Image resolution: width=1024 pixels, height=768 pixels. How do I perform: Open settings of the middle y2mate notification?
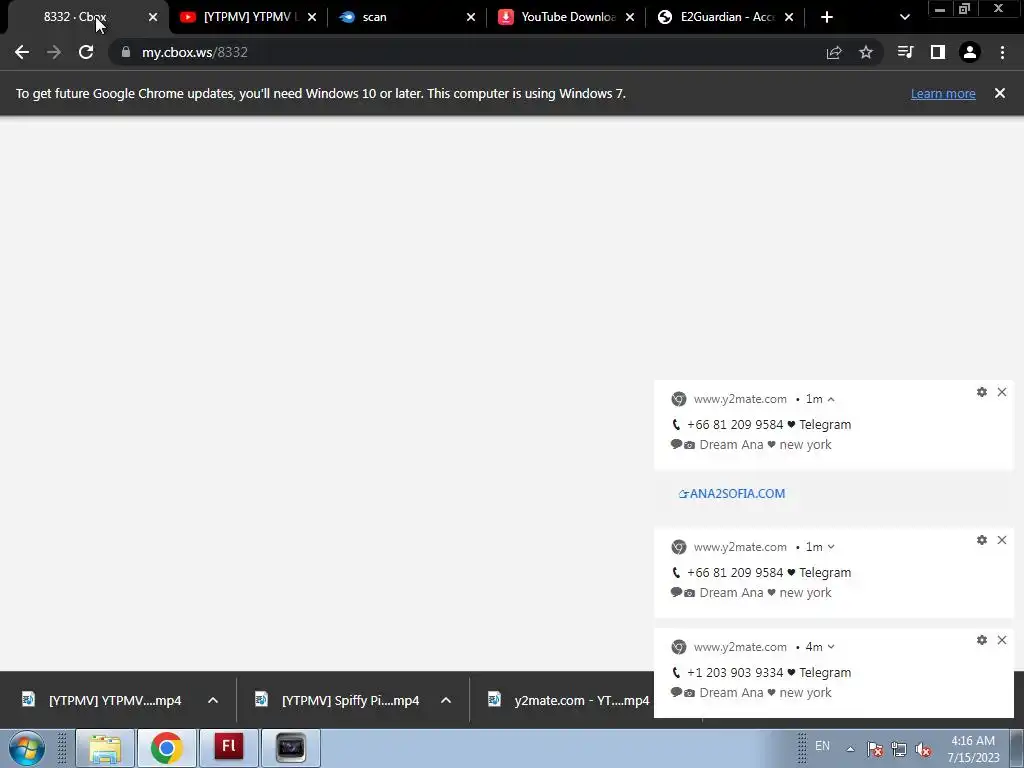(x=982, y=540)
